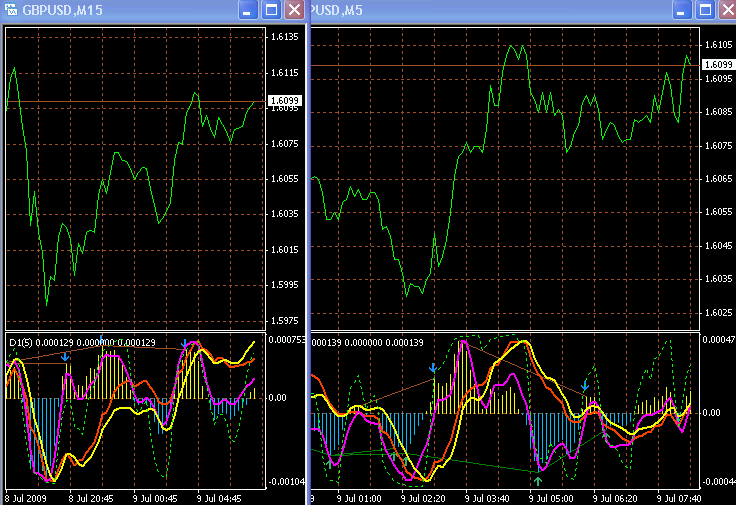The image size is (736, 505).
Task: Click the 9 Jul 05:00 label on M5 time axis
Action: [x=551, y=498]
